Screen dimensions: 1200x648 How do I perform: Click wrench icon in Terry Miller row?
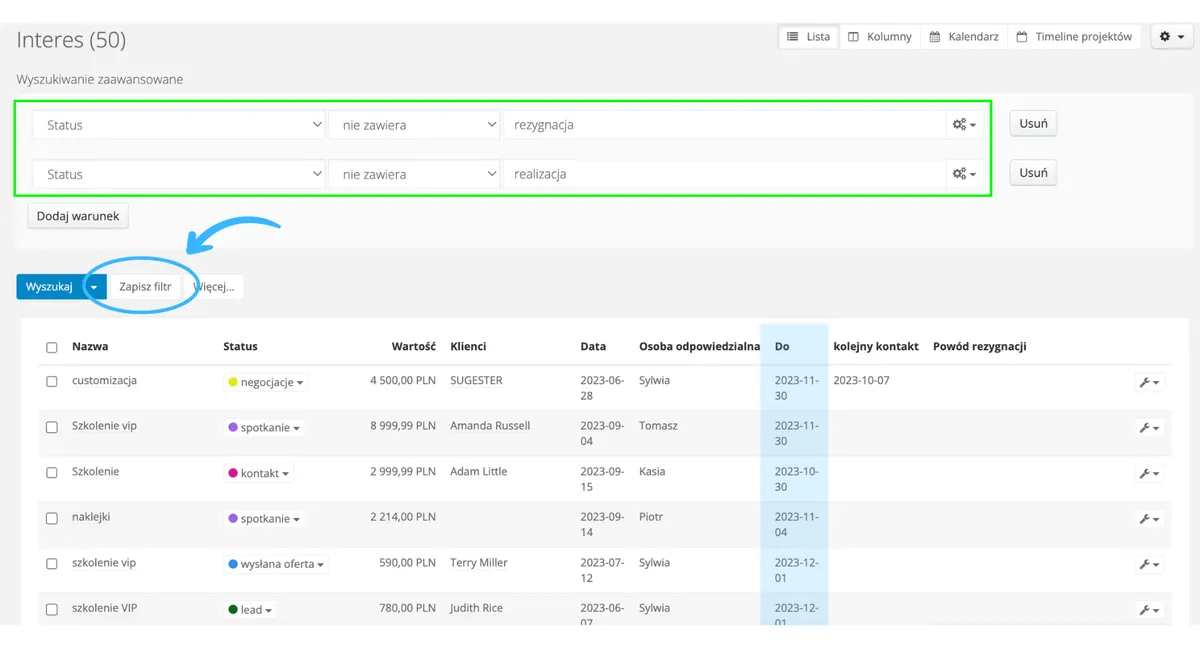pyautogui.click(x=1149, y=565)
